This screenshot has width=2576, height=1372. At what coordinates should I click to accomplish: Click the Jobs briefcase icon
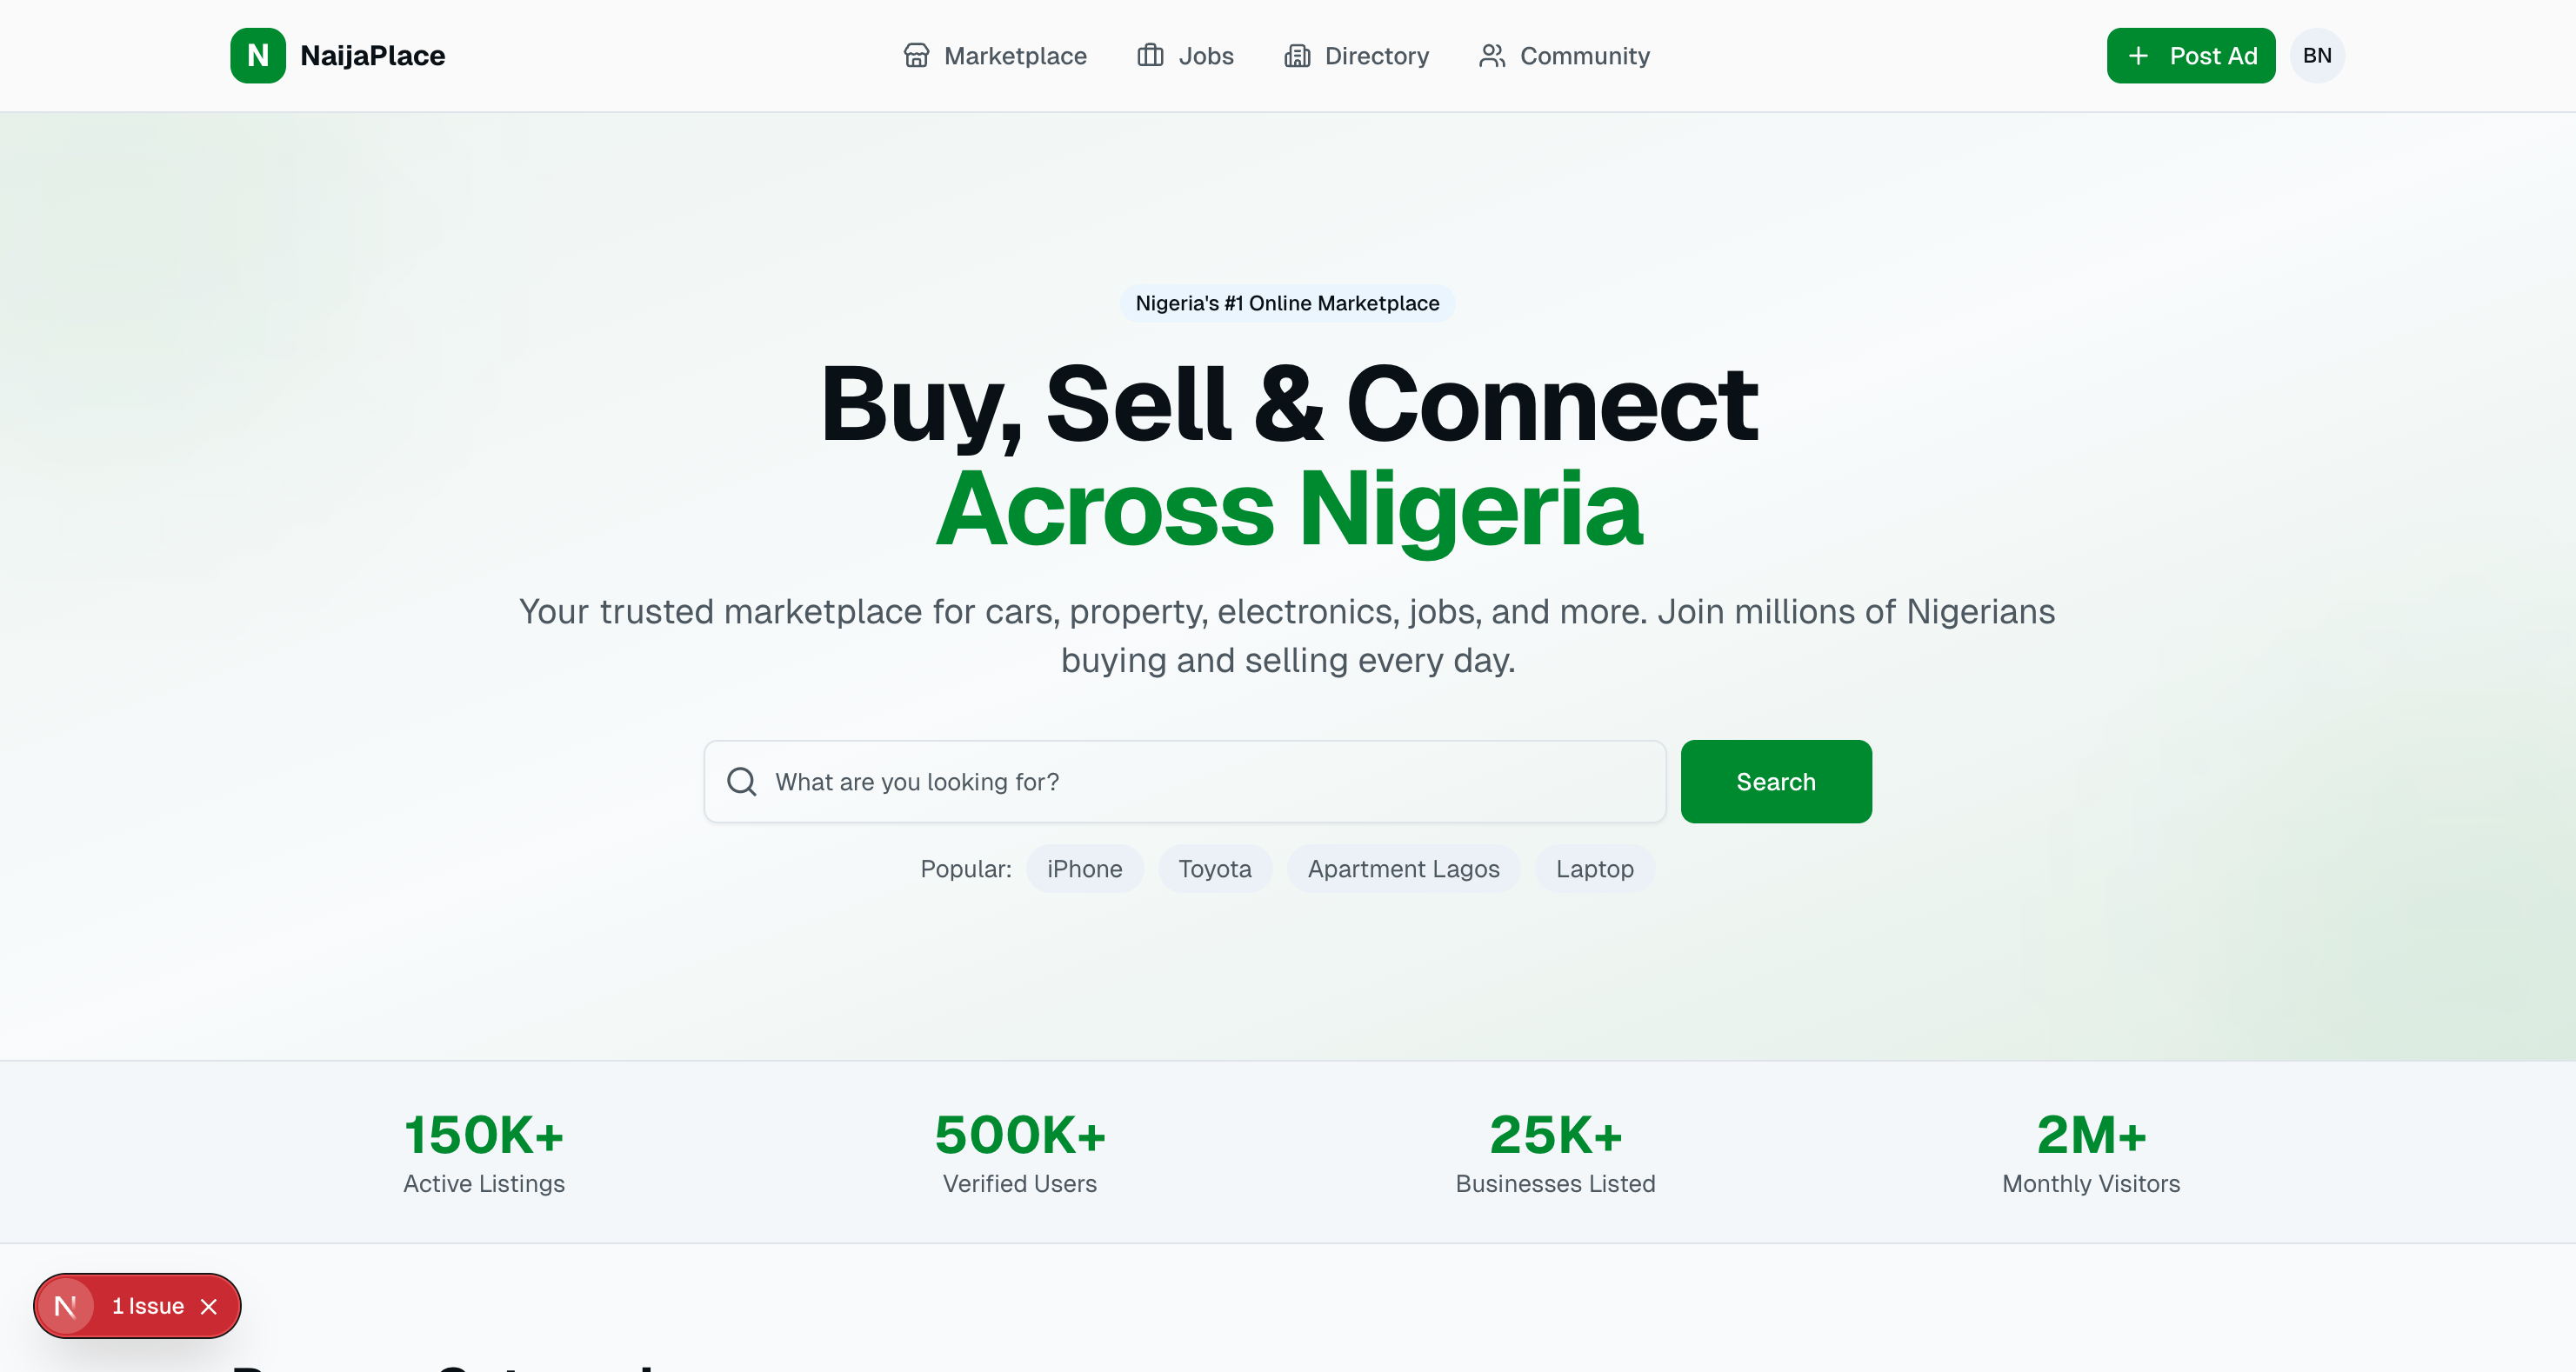[x=1150, y=56]
